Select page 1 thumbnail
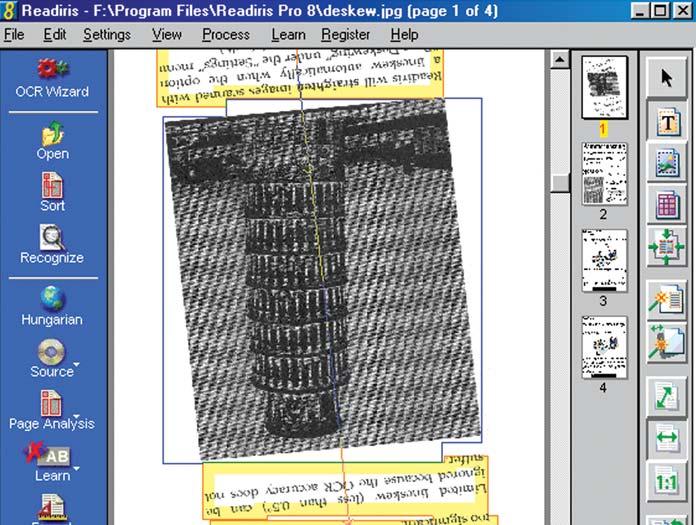Viewport: 696px width, 525px height. [604, 87]
